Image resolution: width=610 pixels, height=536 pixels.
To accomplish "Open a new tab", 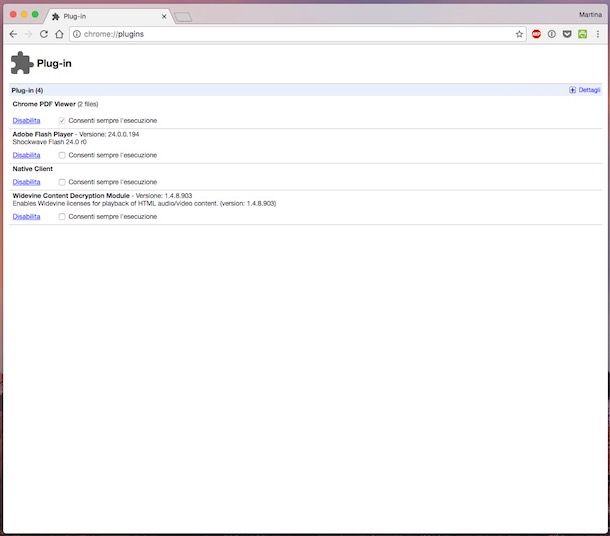I will click(183, 17).
